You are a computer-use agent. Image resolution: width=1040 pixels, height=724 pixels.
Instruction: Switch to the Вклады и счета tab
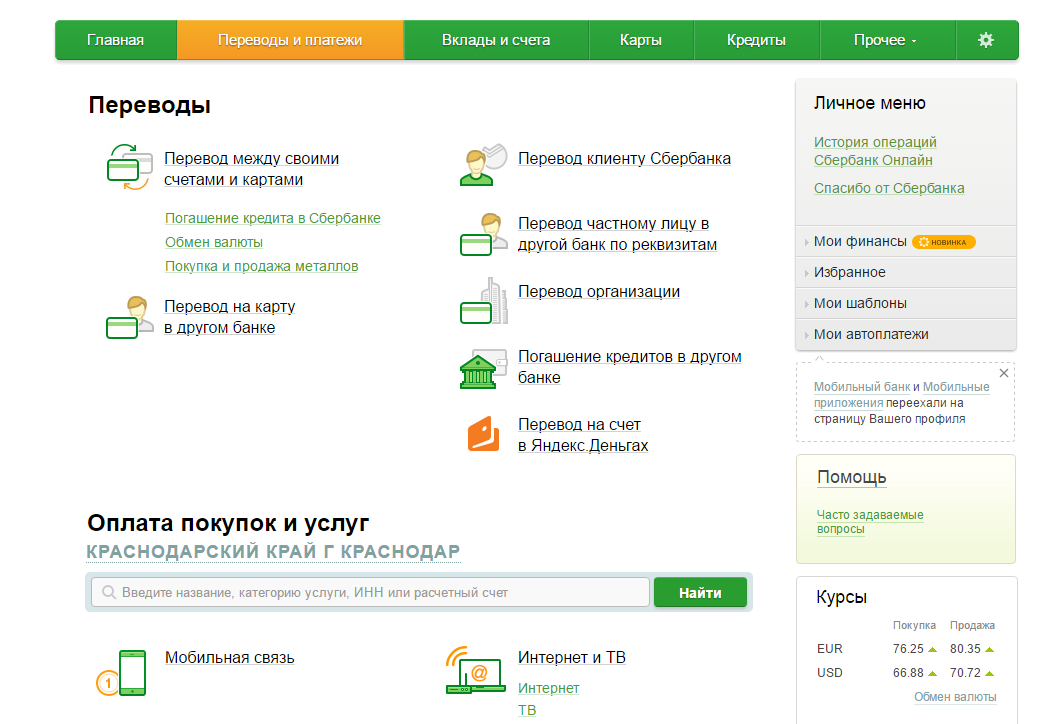click(x=496, y=40)
